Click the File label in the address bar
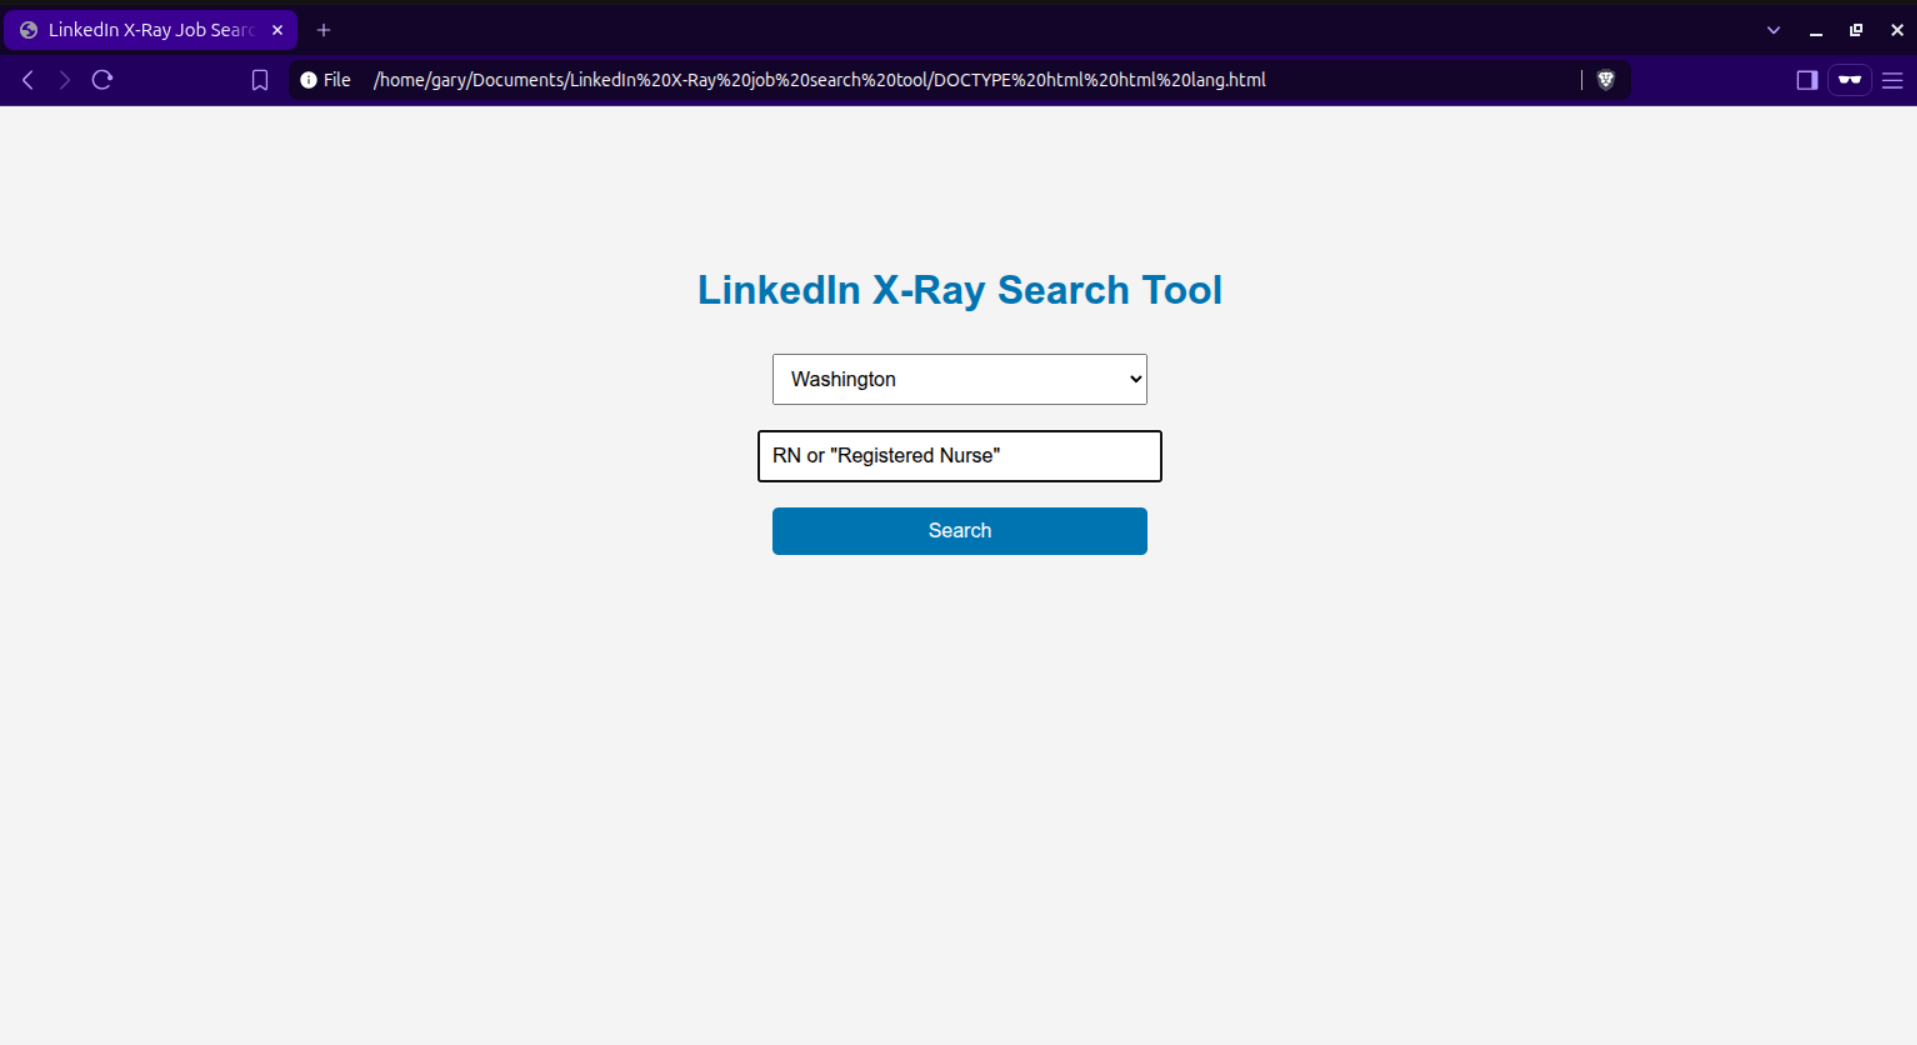Screen dimensions: 1917x1045 [x=337, y=80]
